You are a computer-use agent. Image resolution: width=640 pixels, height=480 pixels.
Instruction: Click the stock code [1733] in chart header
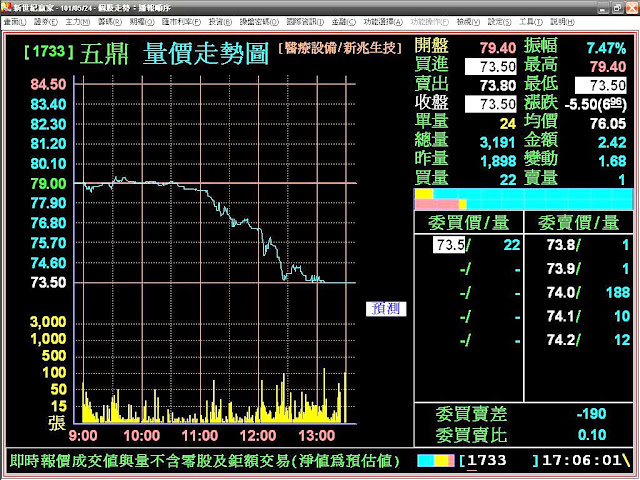[x=49, y=52]
